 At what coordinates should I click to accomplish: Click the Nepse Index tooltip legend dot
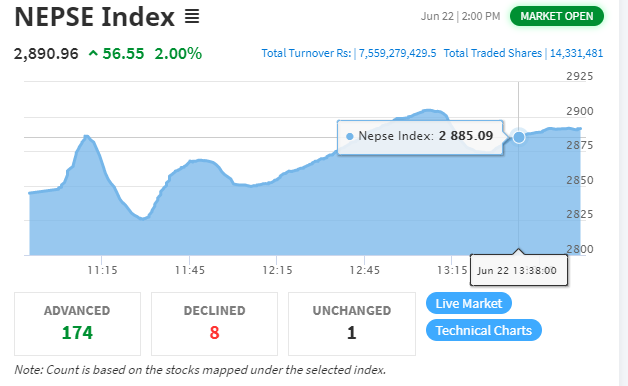pyautogui.click(x=350, y=137)
